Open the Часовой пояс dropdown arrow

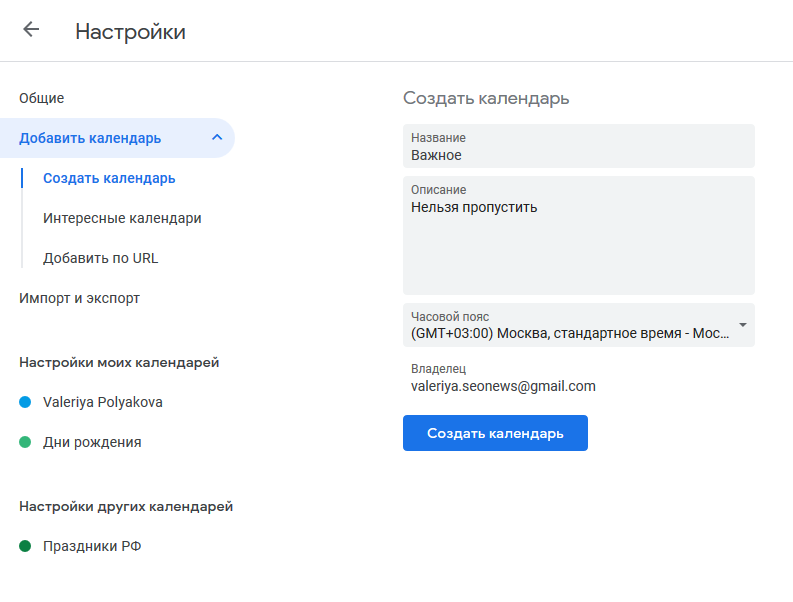742,325
